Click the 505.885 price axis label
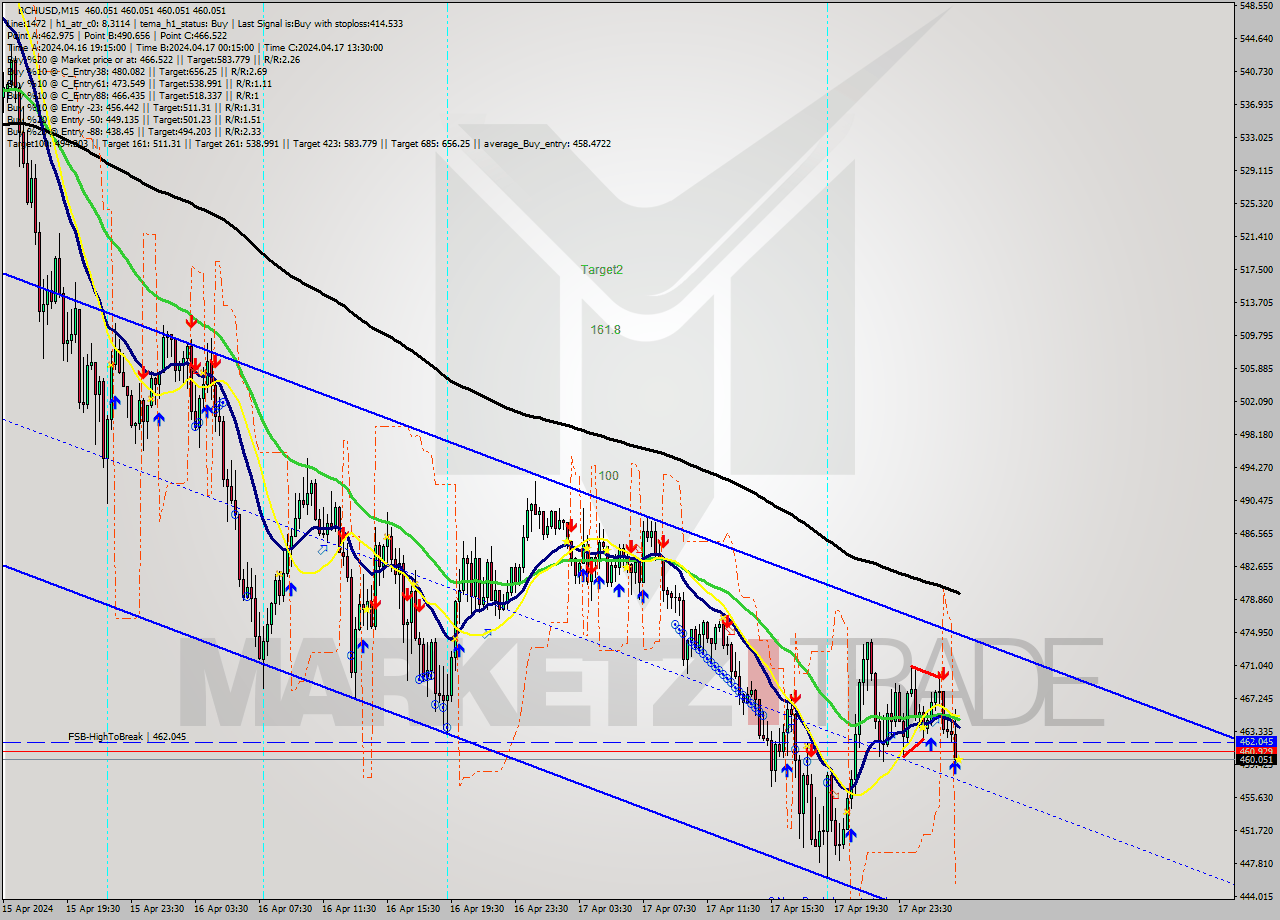1280x920 pixels. 1256,369
